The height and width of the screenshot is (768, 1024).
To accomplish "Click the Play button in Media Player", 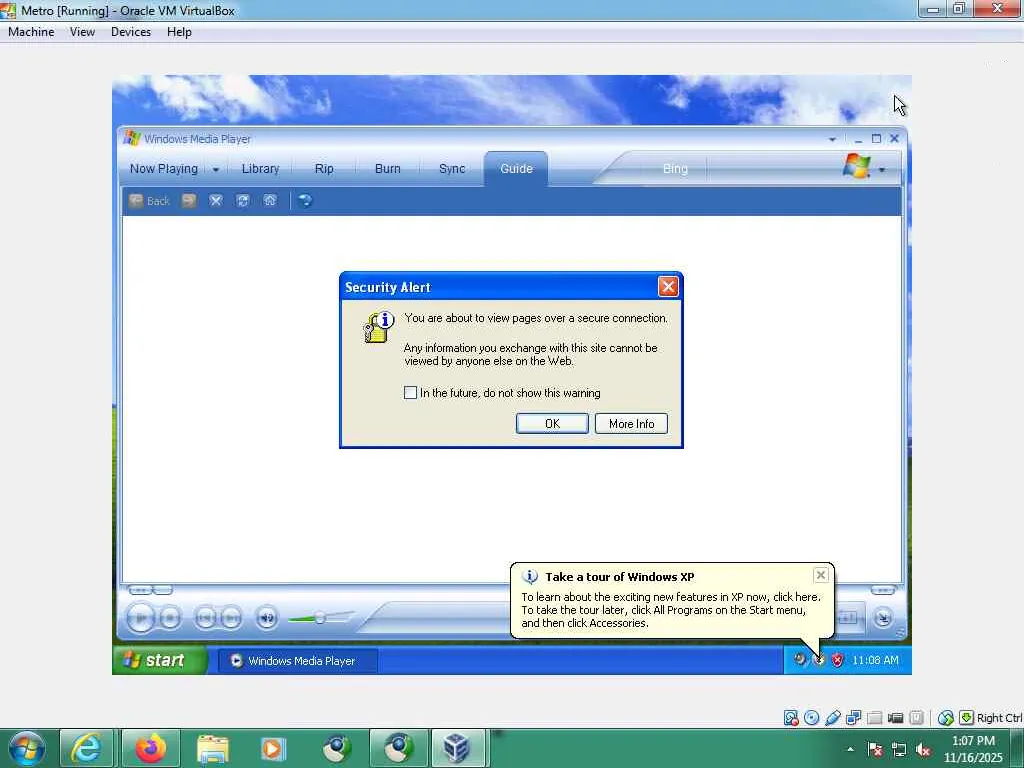I will pyautogui.click(x=140, y=617).
